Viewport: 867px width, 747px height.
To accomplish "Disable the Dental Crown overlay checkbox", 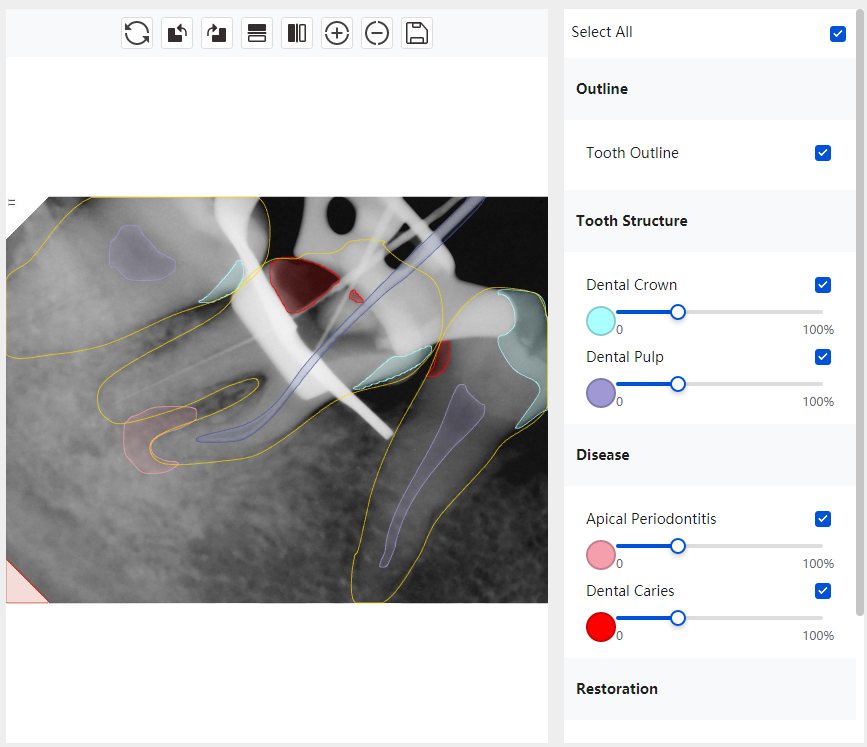I will [x=823, y=285].
